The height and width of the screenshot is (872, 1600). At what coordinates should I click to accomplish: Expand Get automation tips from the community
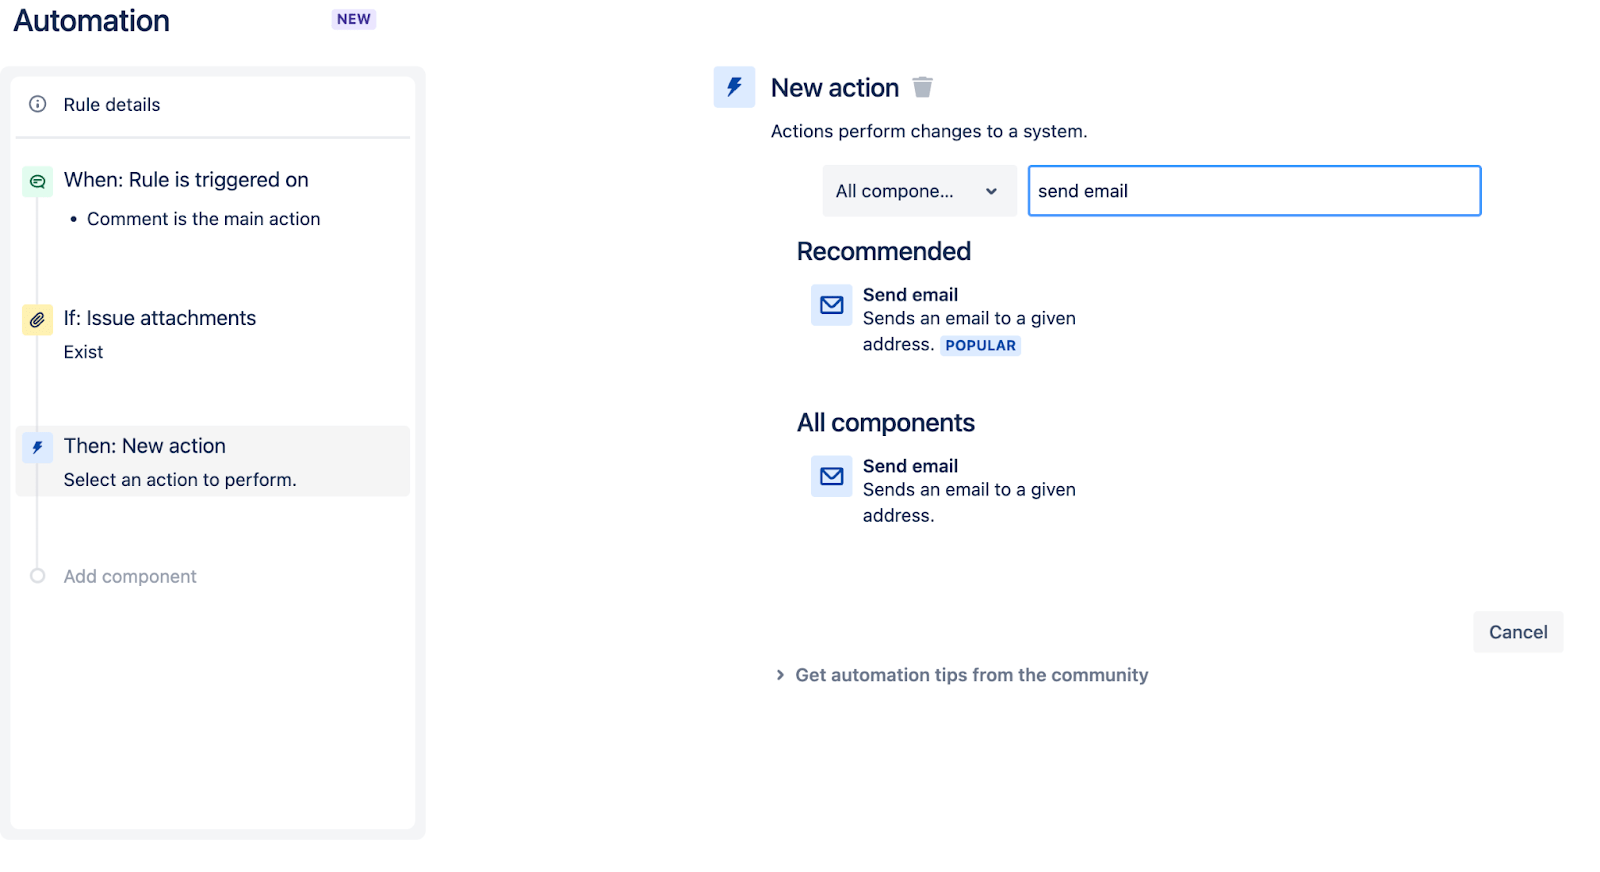tap(970, 675)
